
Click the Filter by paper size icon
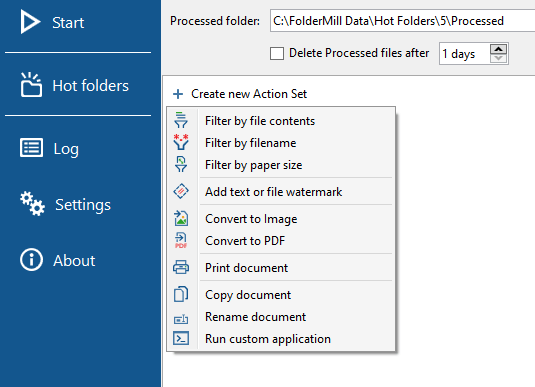[181, 164]
